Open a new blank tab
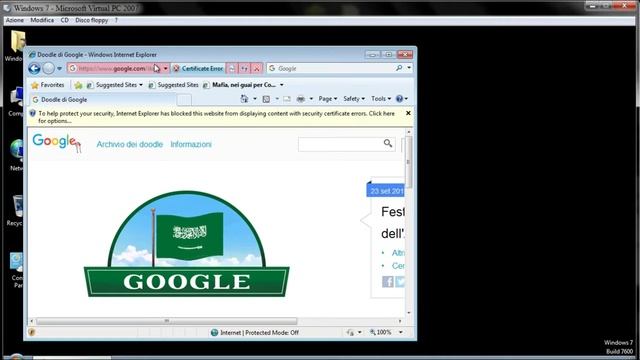The height and width of the screenshot is (360, 640). 184,100
